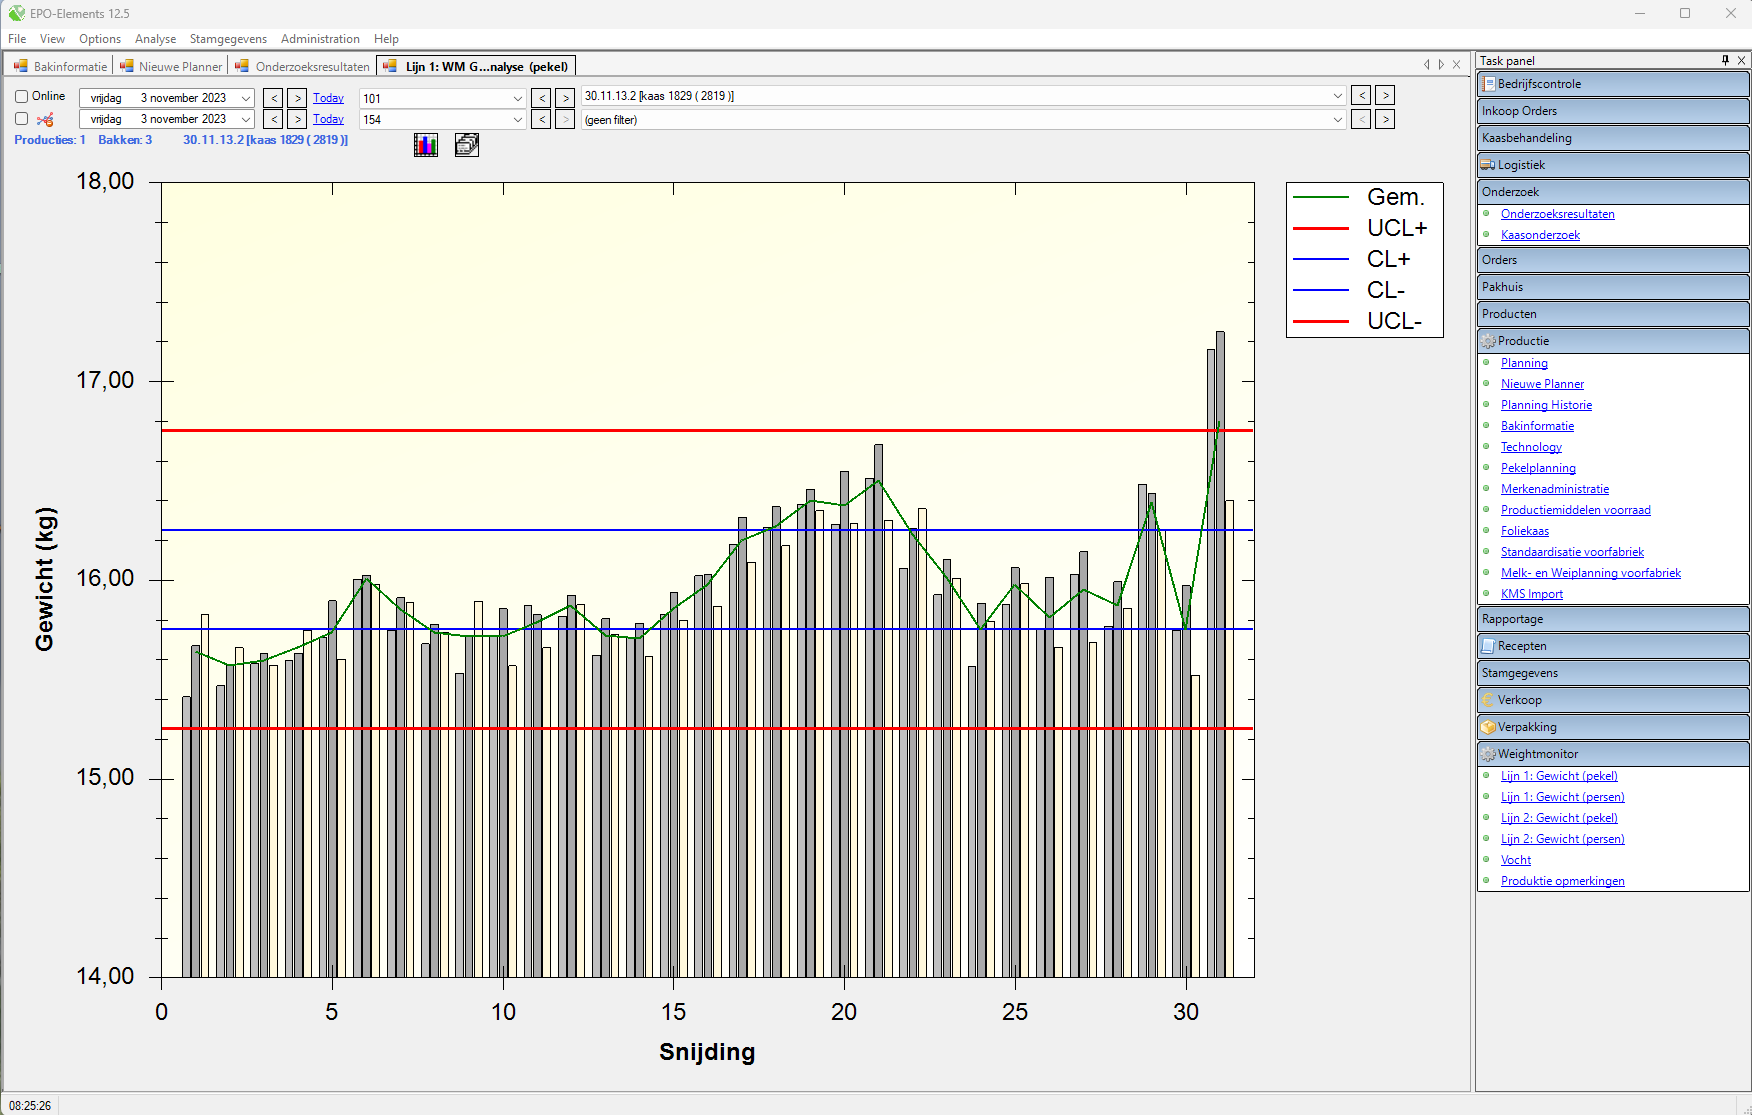Close the Task panel with its X button
Image resolution: width=1752 pixels, height=1115 pixels.
[1741, 60]
